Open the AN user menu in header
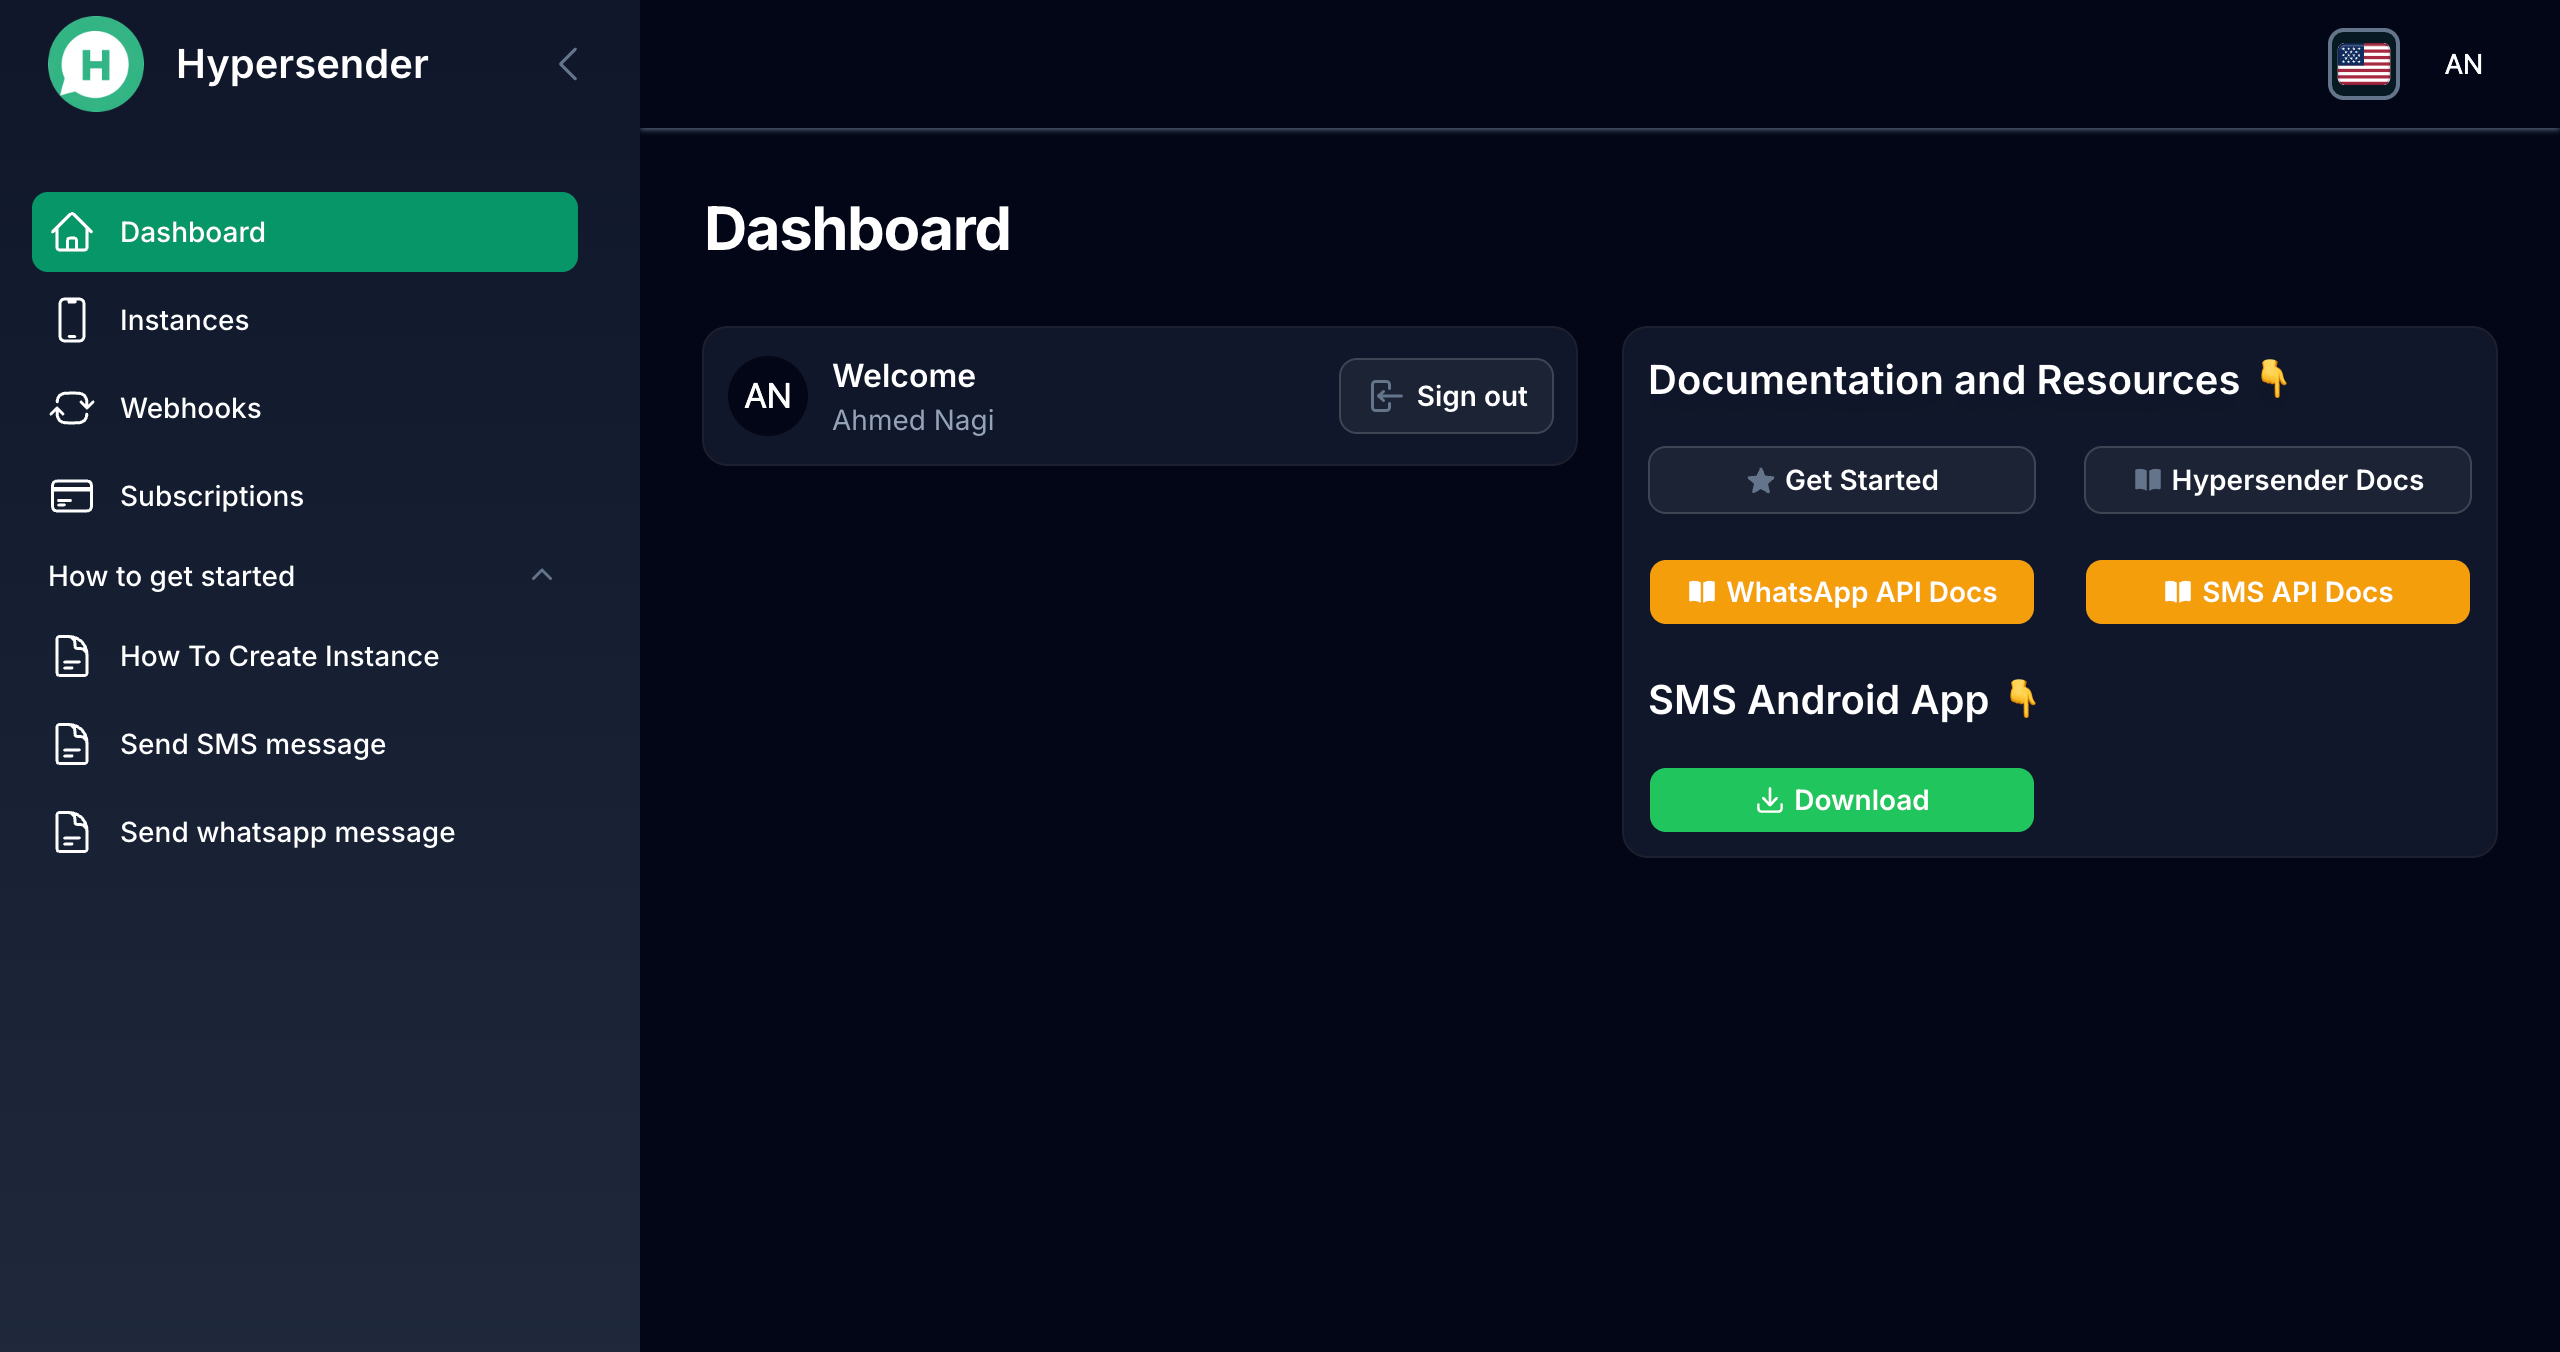Image resolution: width=2560 pixels, height=1352 pixels. pos(2463,64)
